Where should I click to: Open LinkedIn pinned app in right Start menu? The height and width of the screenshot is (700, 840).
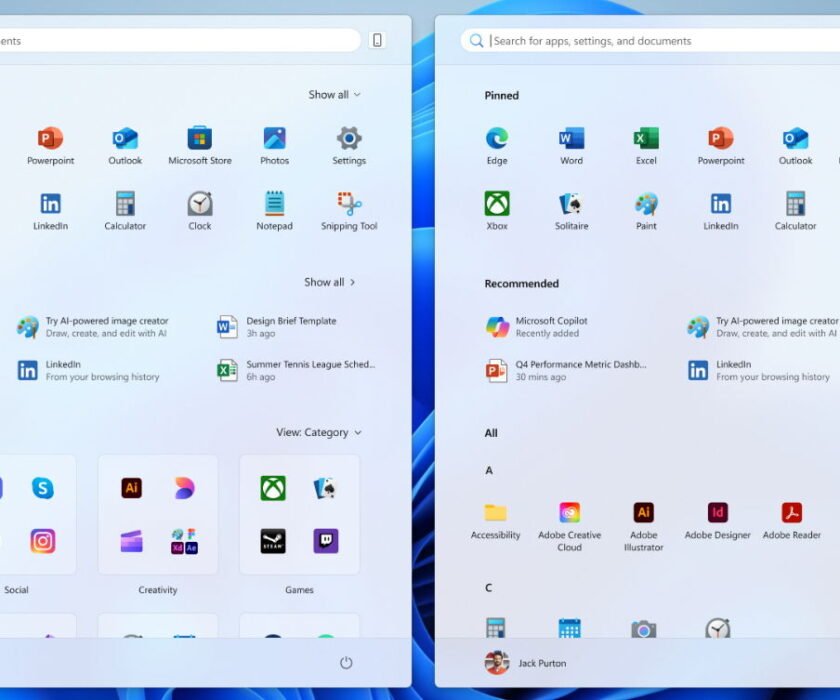[x=721, y=211]
